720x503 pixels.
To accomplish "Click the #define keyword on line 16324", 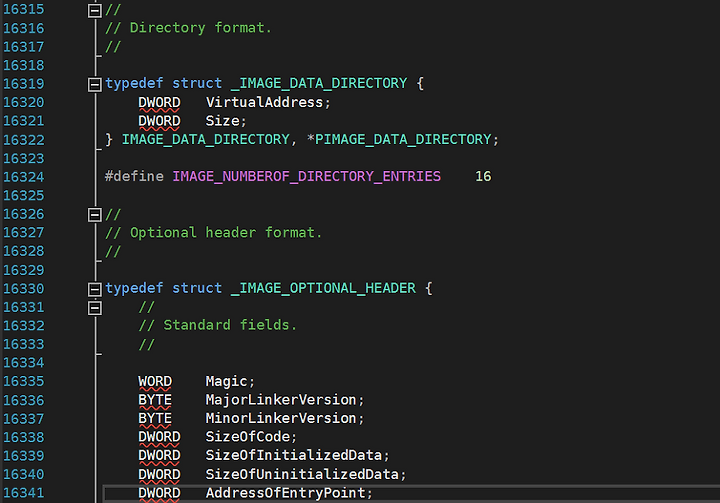I will pos(134,176).
